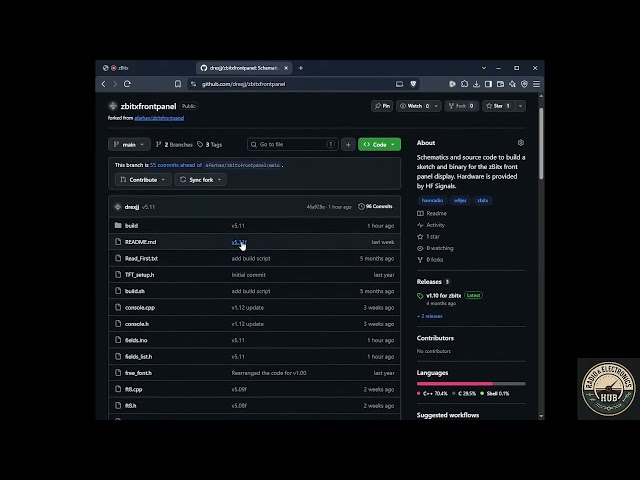Click the Leo AI star icon
Screen dimensions: 640x480
[512, 84]
